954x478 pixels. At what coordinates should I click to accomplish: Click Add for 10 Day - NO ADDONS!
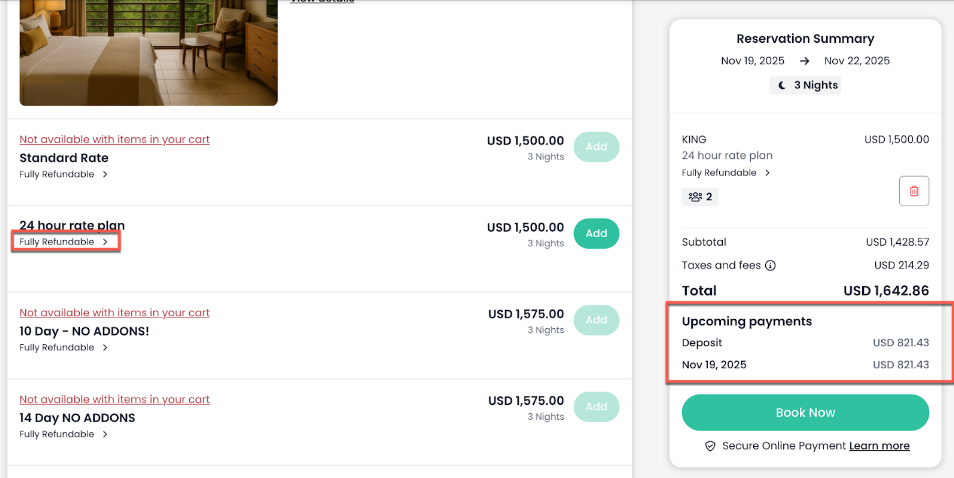point(596,320)
